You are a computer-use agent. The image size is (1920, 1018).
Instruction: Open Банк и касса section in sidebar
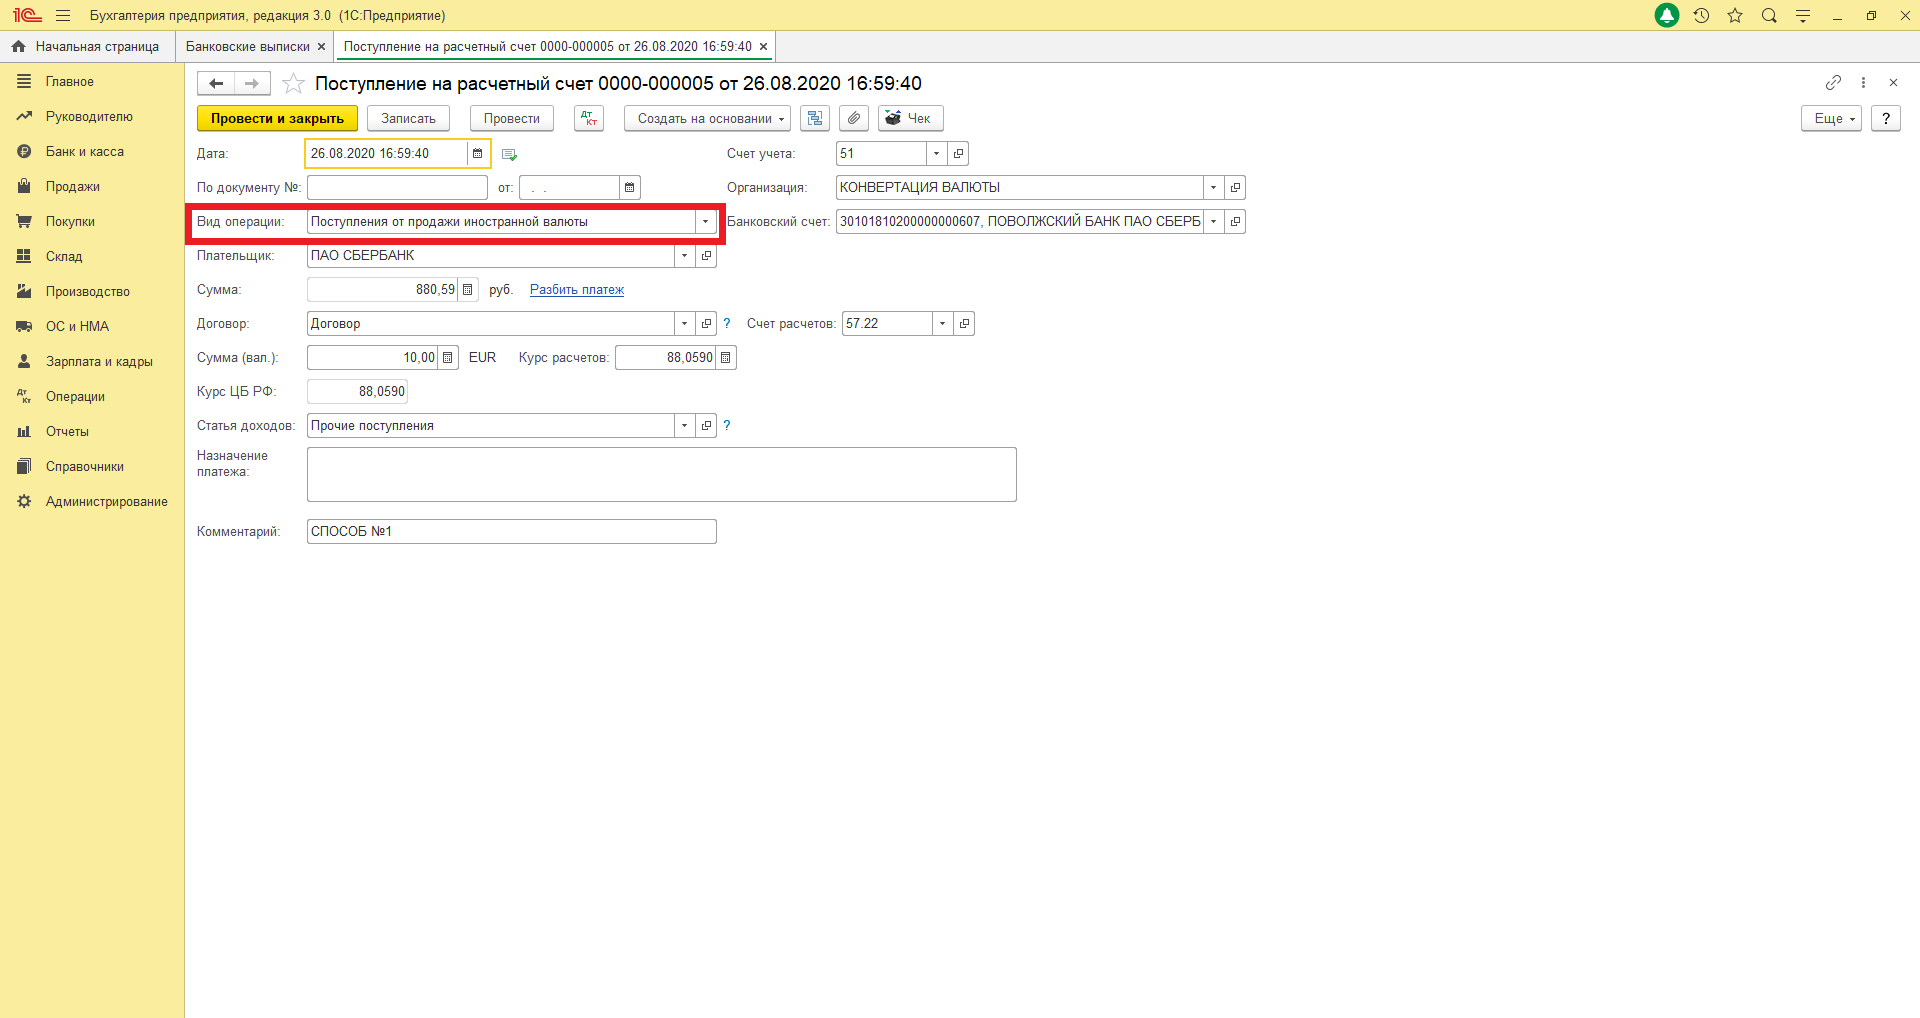click(85, 152)
